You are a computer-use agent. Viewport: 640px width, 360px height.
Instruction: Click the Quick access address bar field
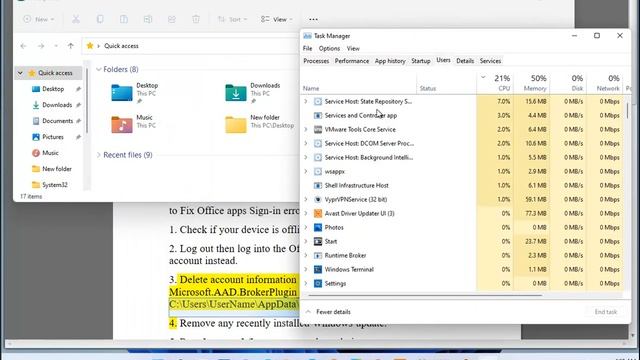192,46
